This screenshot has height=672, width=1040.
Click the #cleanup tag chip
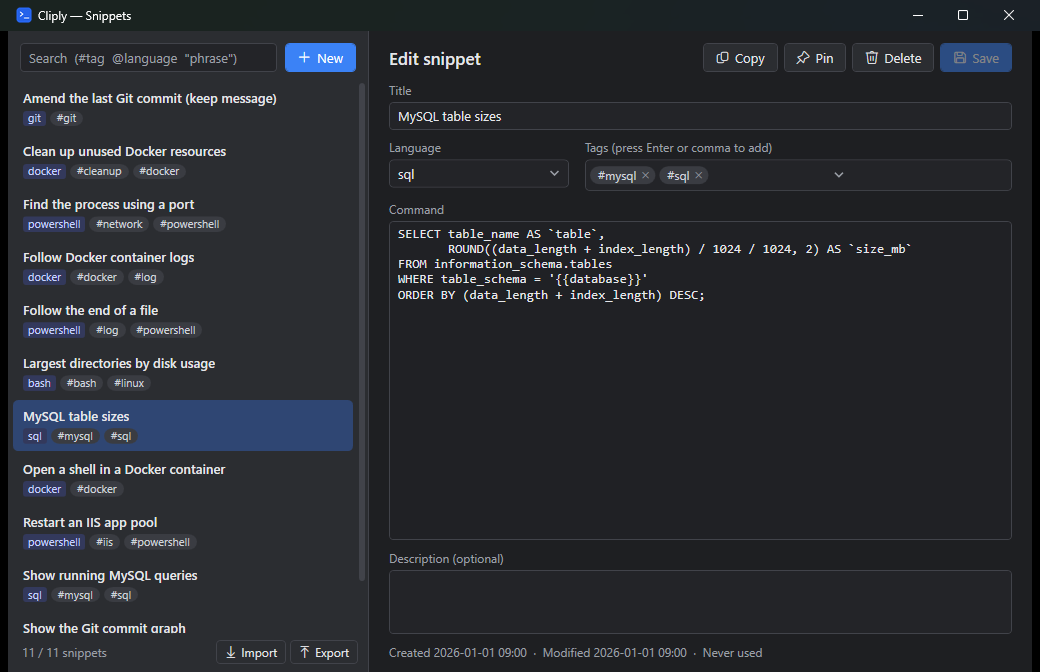click(99, 171)
